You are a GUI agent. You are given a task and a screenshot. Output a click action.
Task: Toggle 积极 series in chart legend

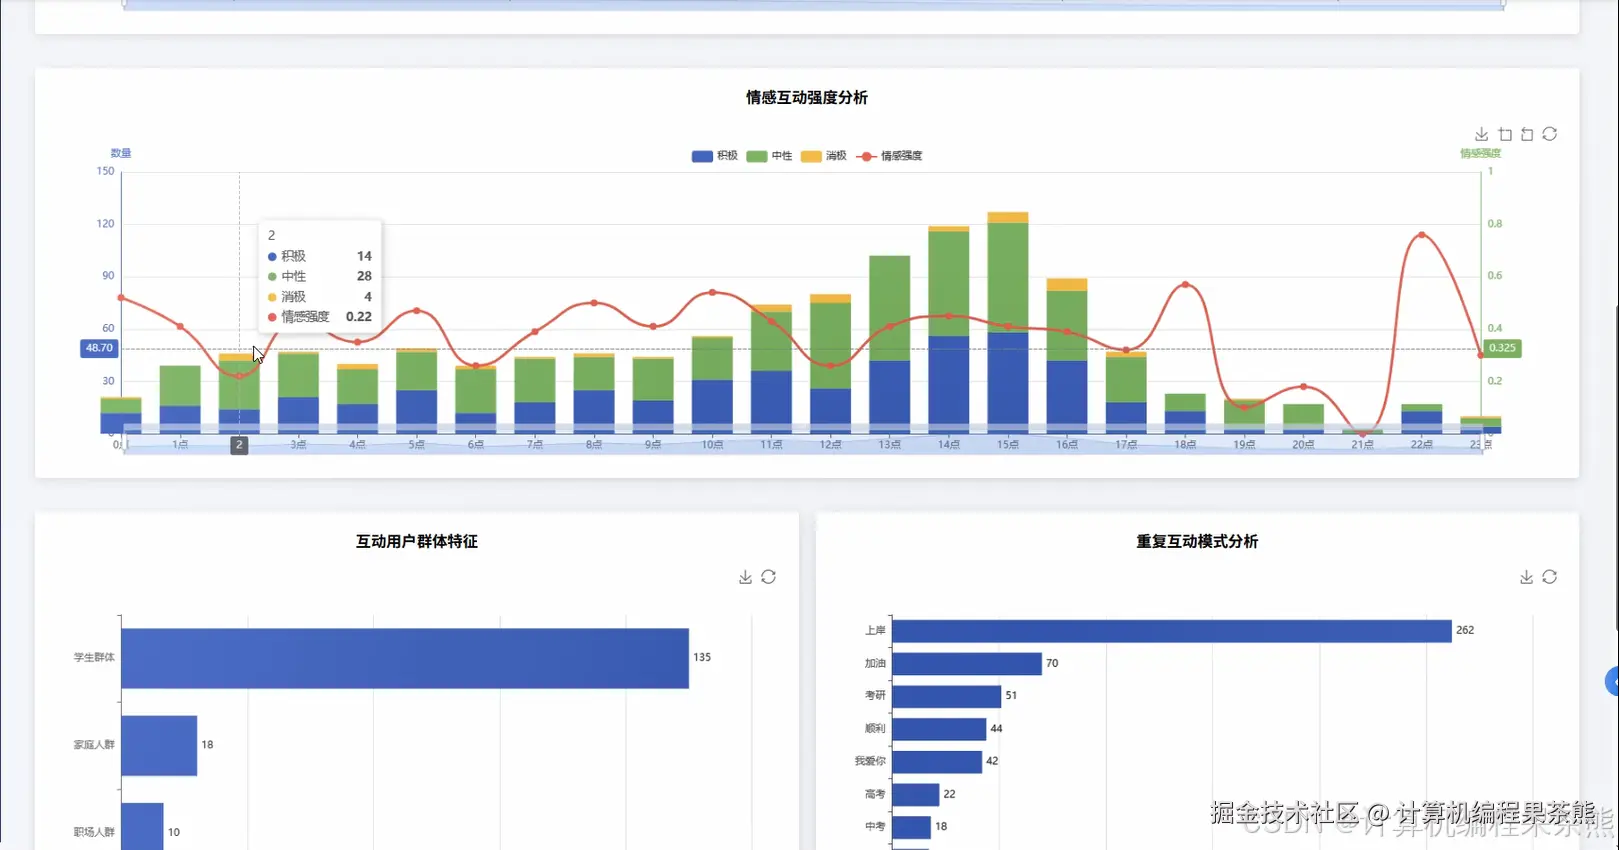[x=714, y=156]
